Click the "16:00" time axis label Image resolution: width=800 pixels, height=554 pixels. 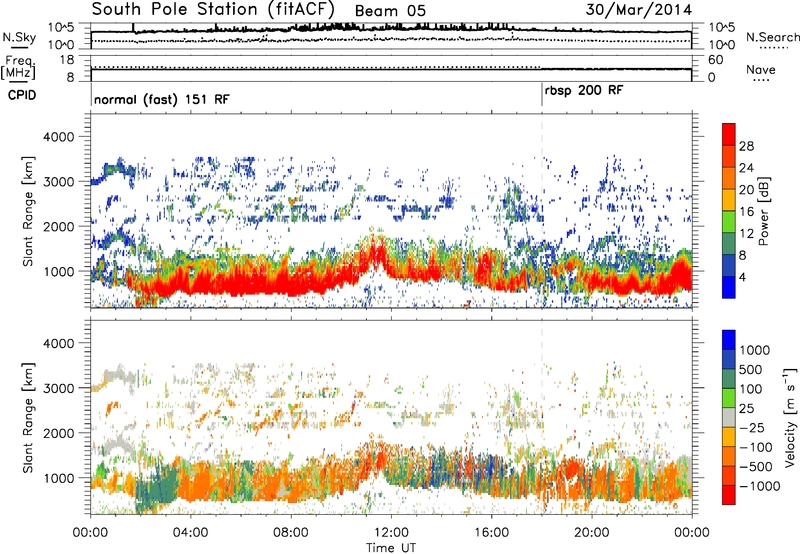click(x=491, y=533)
